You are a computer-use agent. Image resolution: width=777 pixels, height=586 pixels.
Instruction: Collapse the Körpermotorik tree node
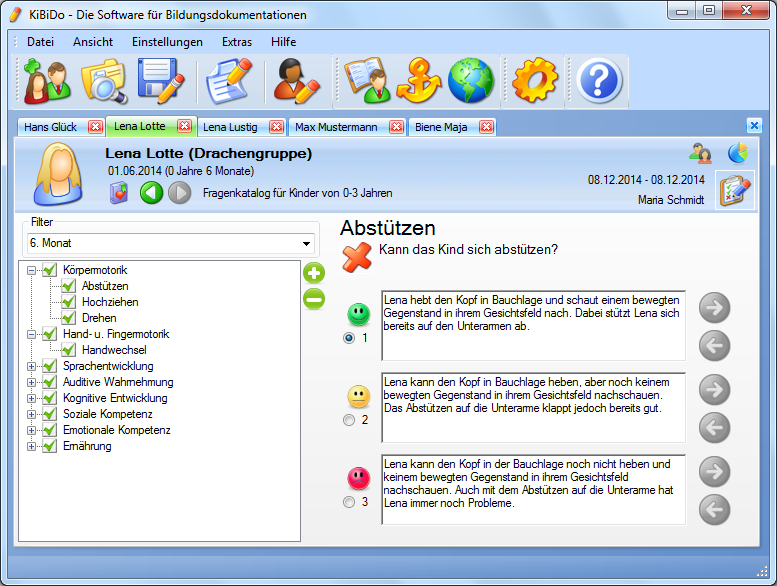point(32,270)
